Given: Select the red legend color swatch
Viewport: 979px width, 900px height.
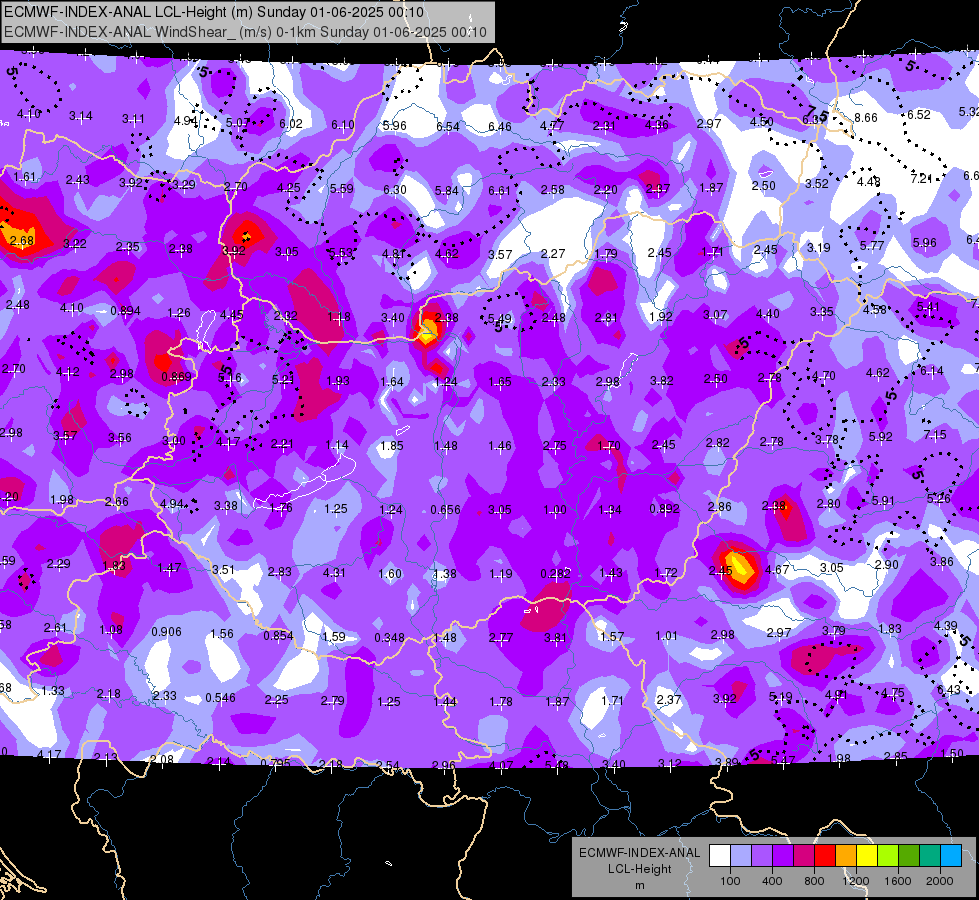Looking at the screenshot, I should tap(825, 855).
